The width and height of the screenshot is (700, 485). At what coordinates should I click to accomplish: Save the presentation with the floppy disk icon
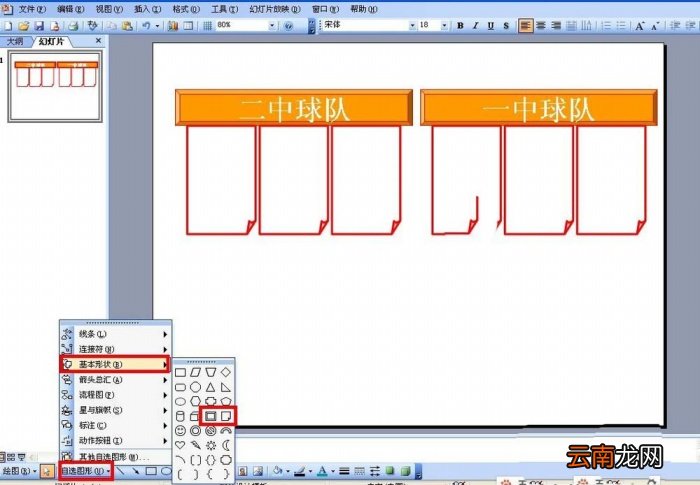pos(39,26)
